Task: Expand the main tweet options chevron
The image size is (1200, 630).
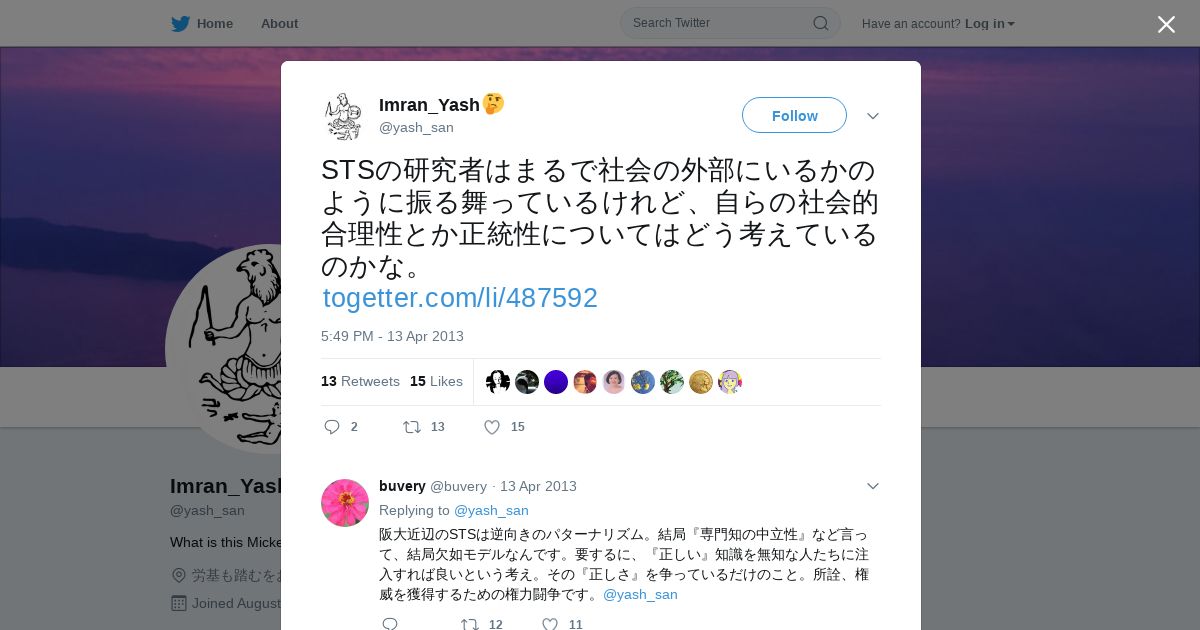Action: 872,116
